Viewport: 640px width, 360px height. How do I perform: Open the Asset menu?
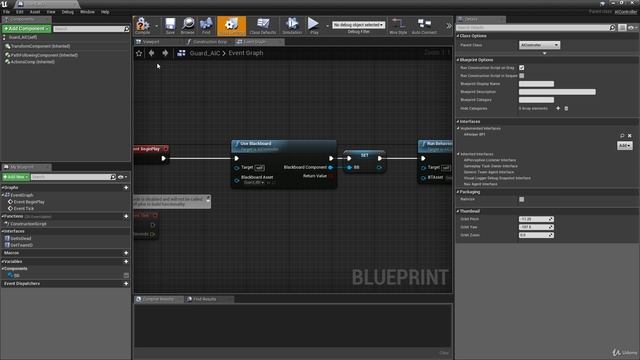[35, 12]
